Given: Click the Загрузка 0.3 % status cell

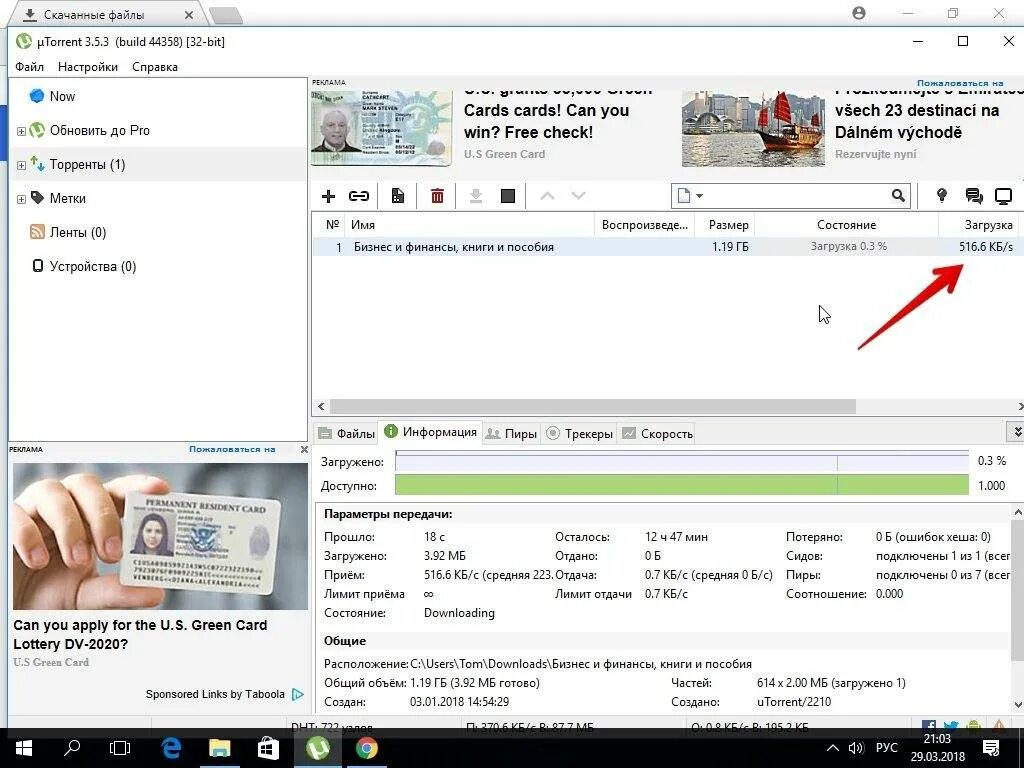Looking at the screenshot, I should click(x=849, y=247).
